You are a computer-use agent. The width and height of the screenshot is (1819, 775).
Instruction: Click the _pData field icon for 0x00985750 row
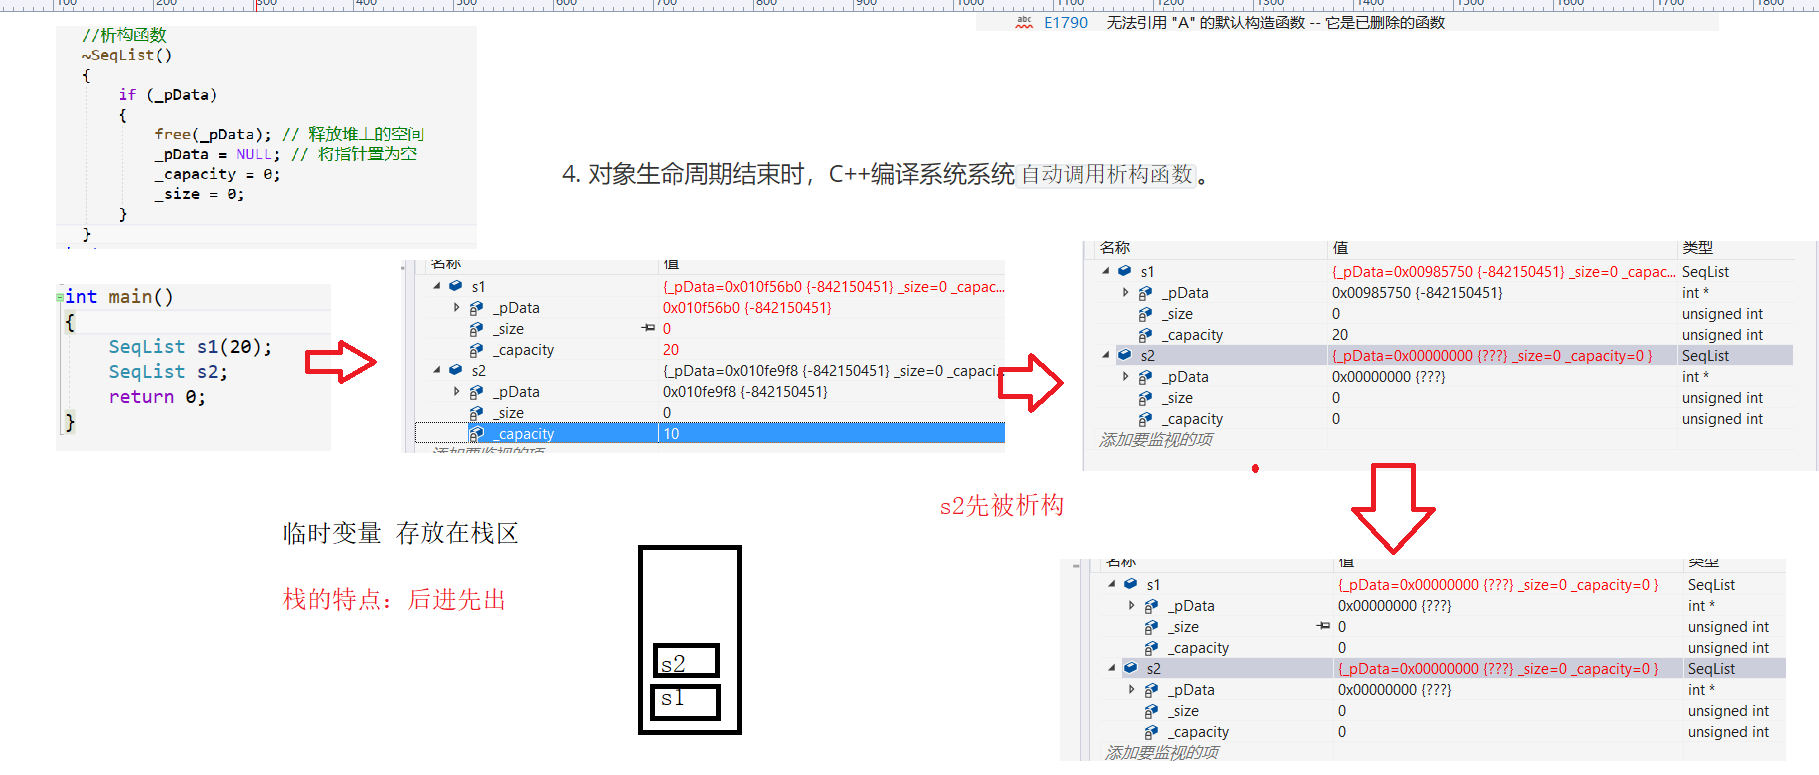[1146, 293]
